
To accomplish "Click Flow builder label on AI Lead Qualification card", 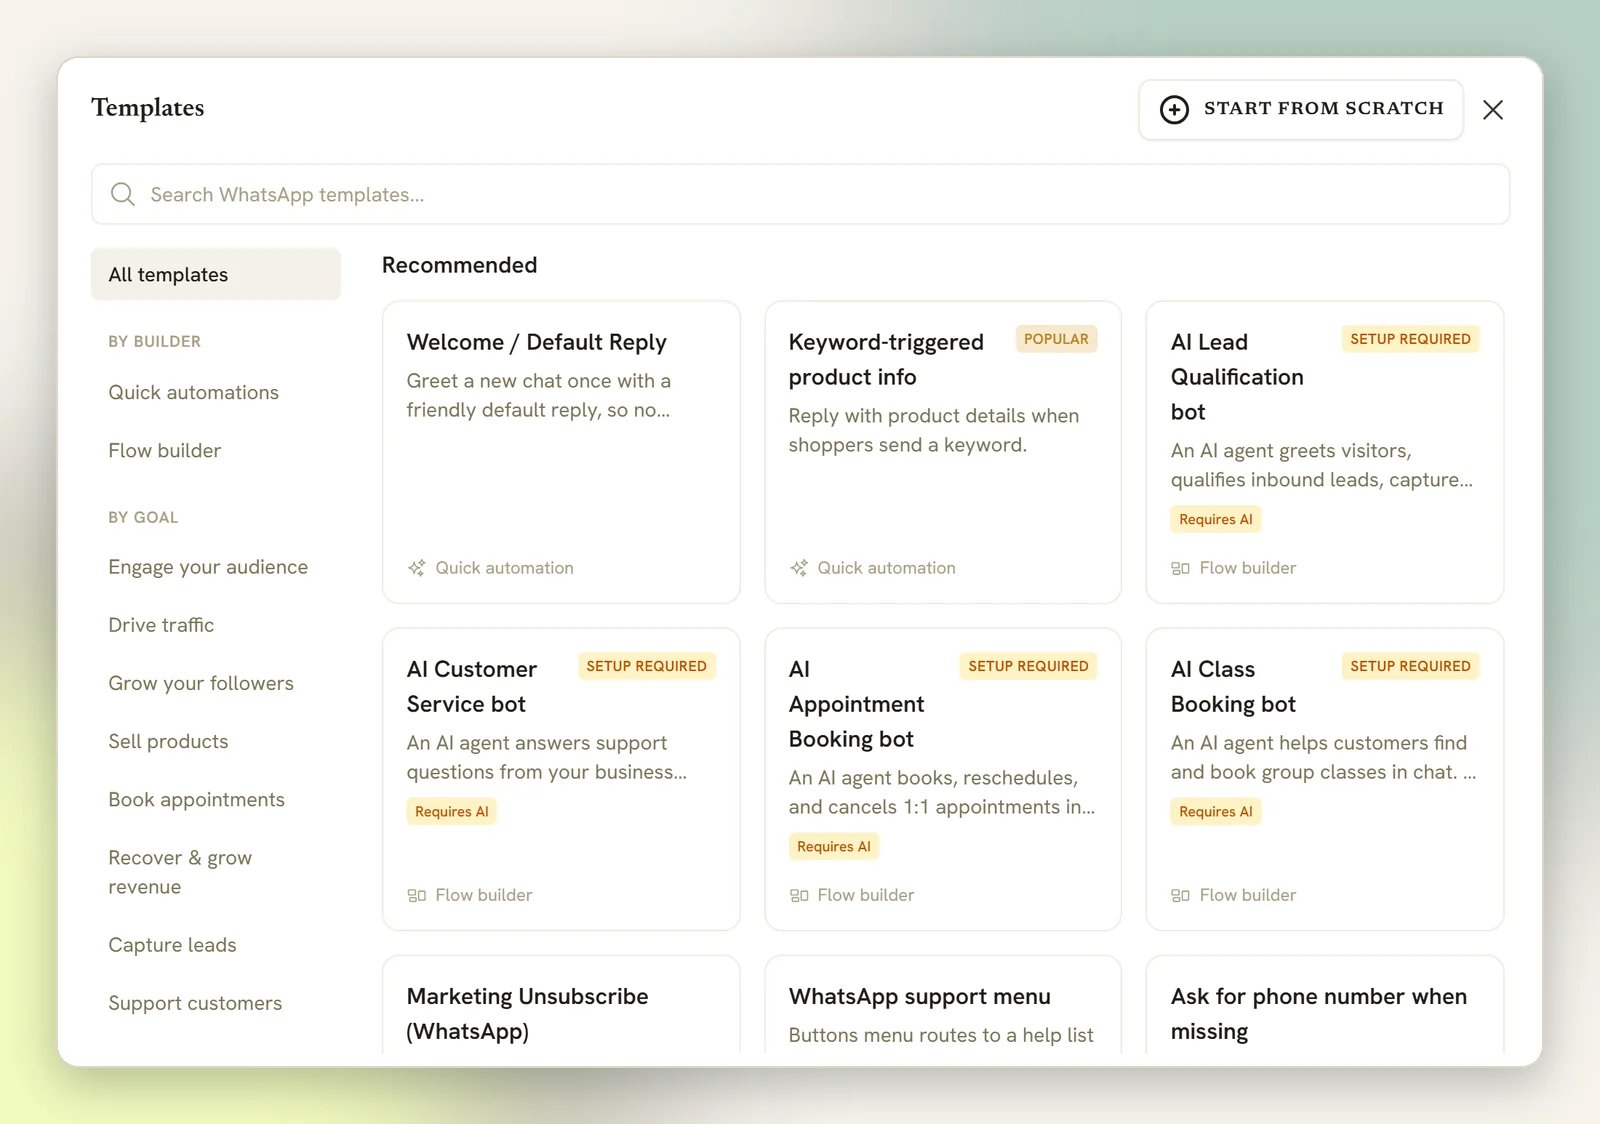I will pos(1247,568).
